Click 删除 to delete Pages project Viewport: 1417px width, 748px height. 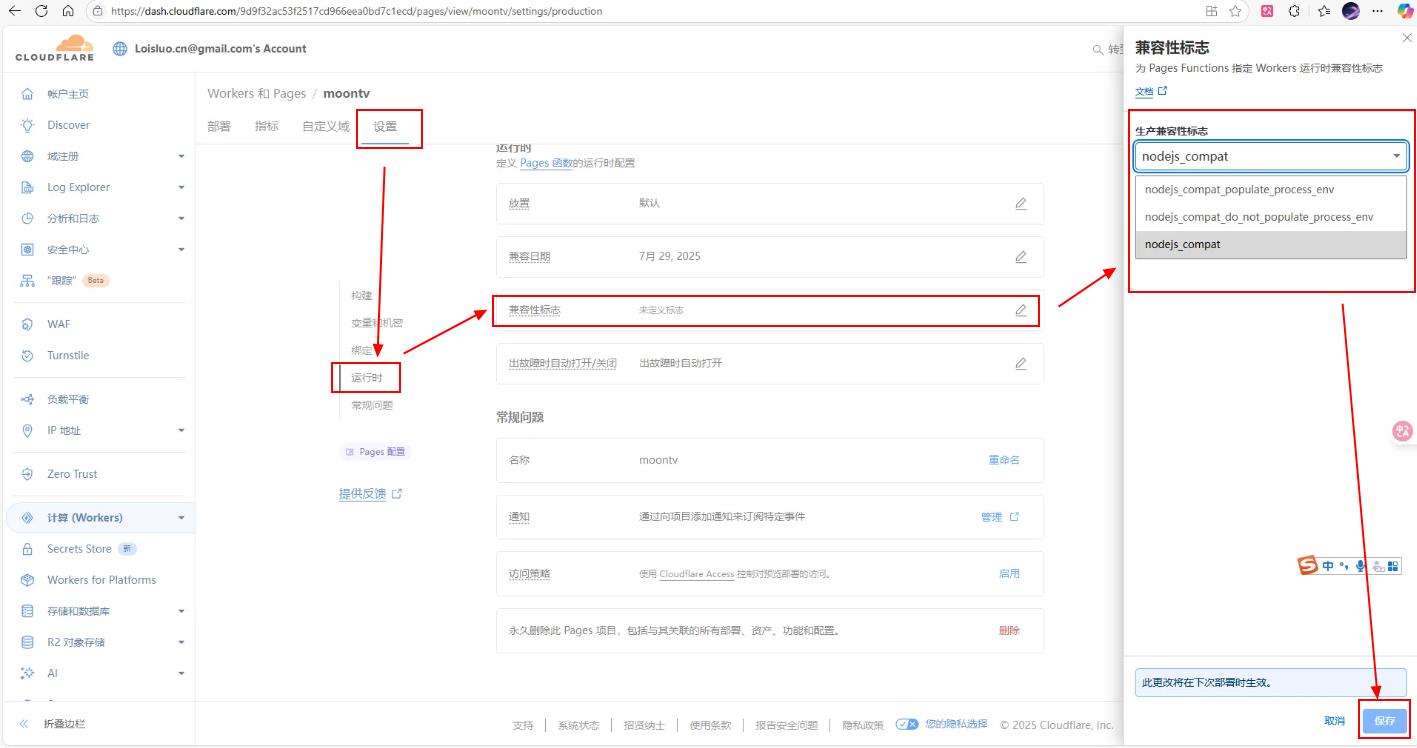tap(1009, 631)
